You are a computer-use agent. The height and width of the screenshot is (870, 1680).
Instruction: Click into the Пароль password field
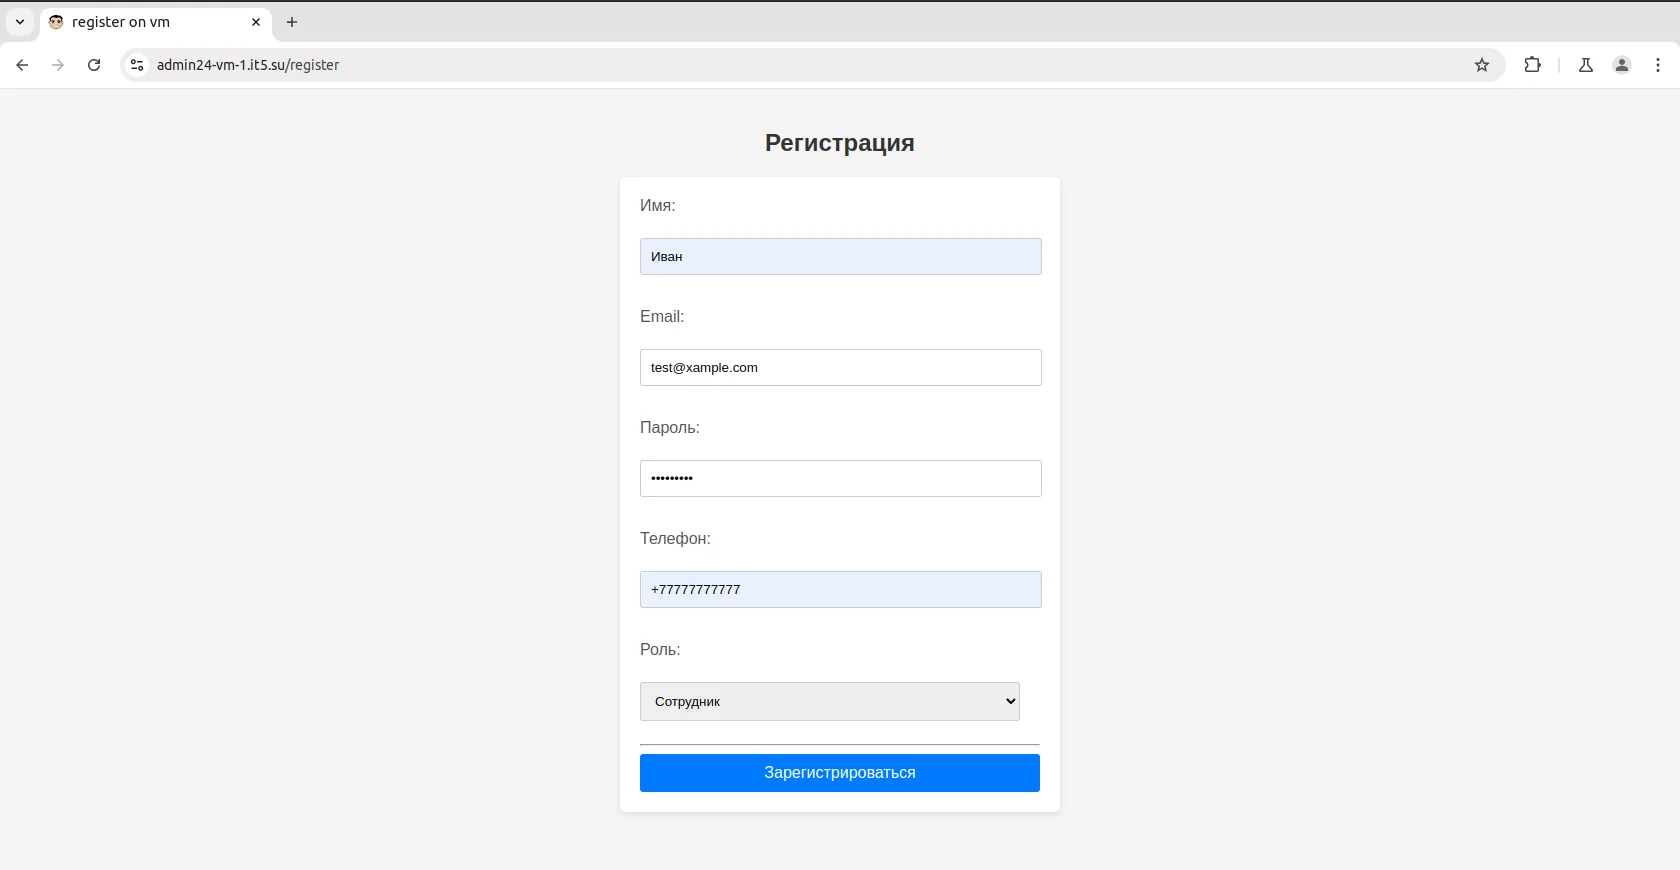[841, 479]
